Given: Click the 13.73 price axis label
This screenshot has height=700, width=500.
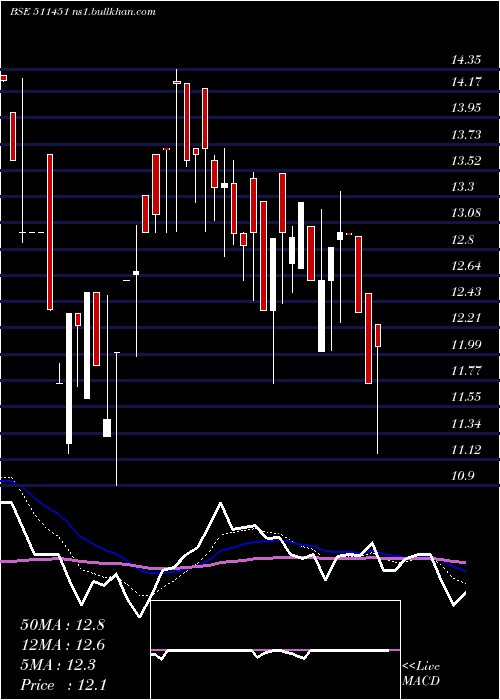Looking at the screenshot, I should (466, 134).
